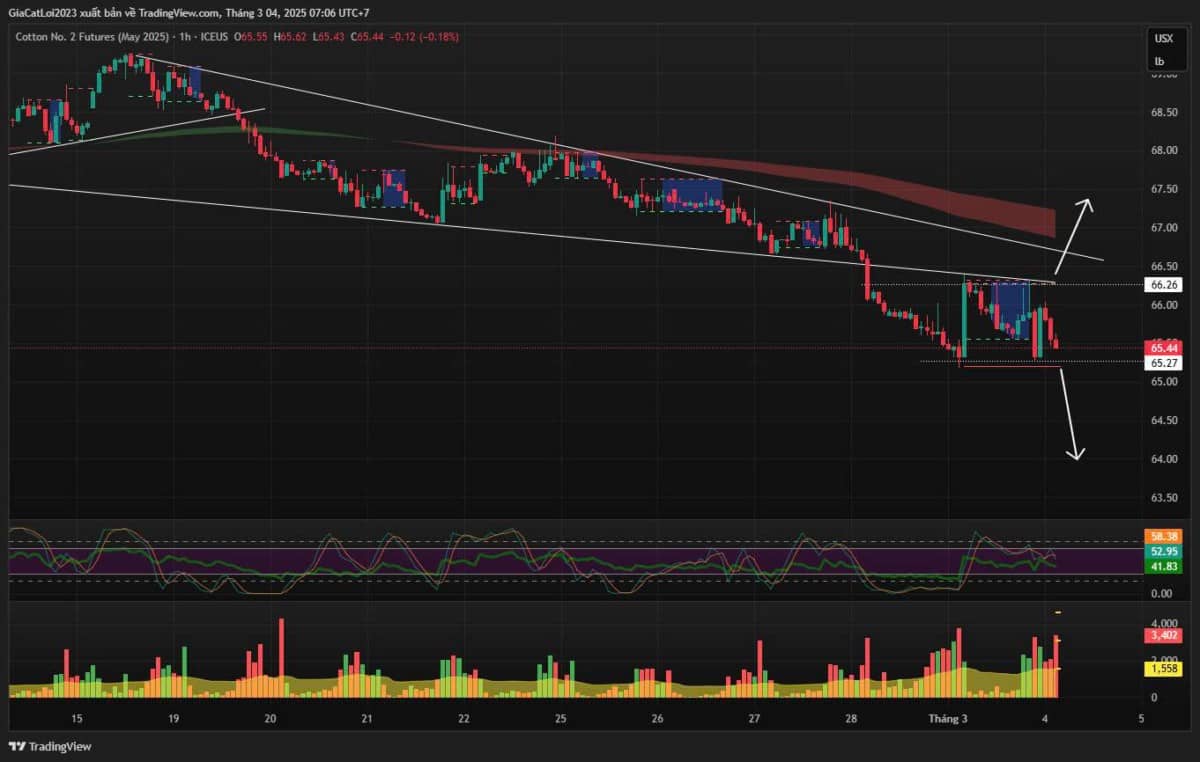Click the high value H65.62
Screen dimensions: 1200x762
[x=290, y=37]
